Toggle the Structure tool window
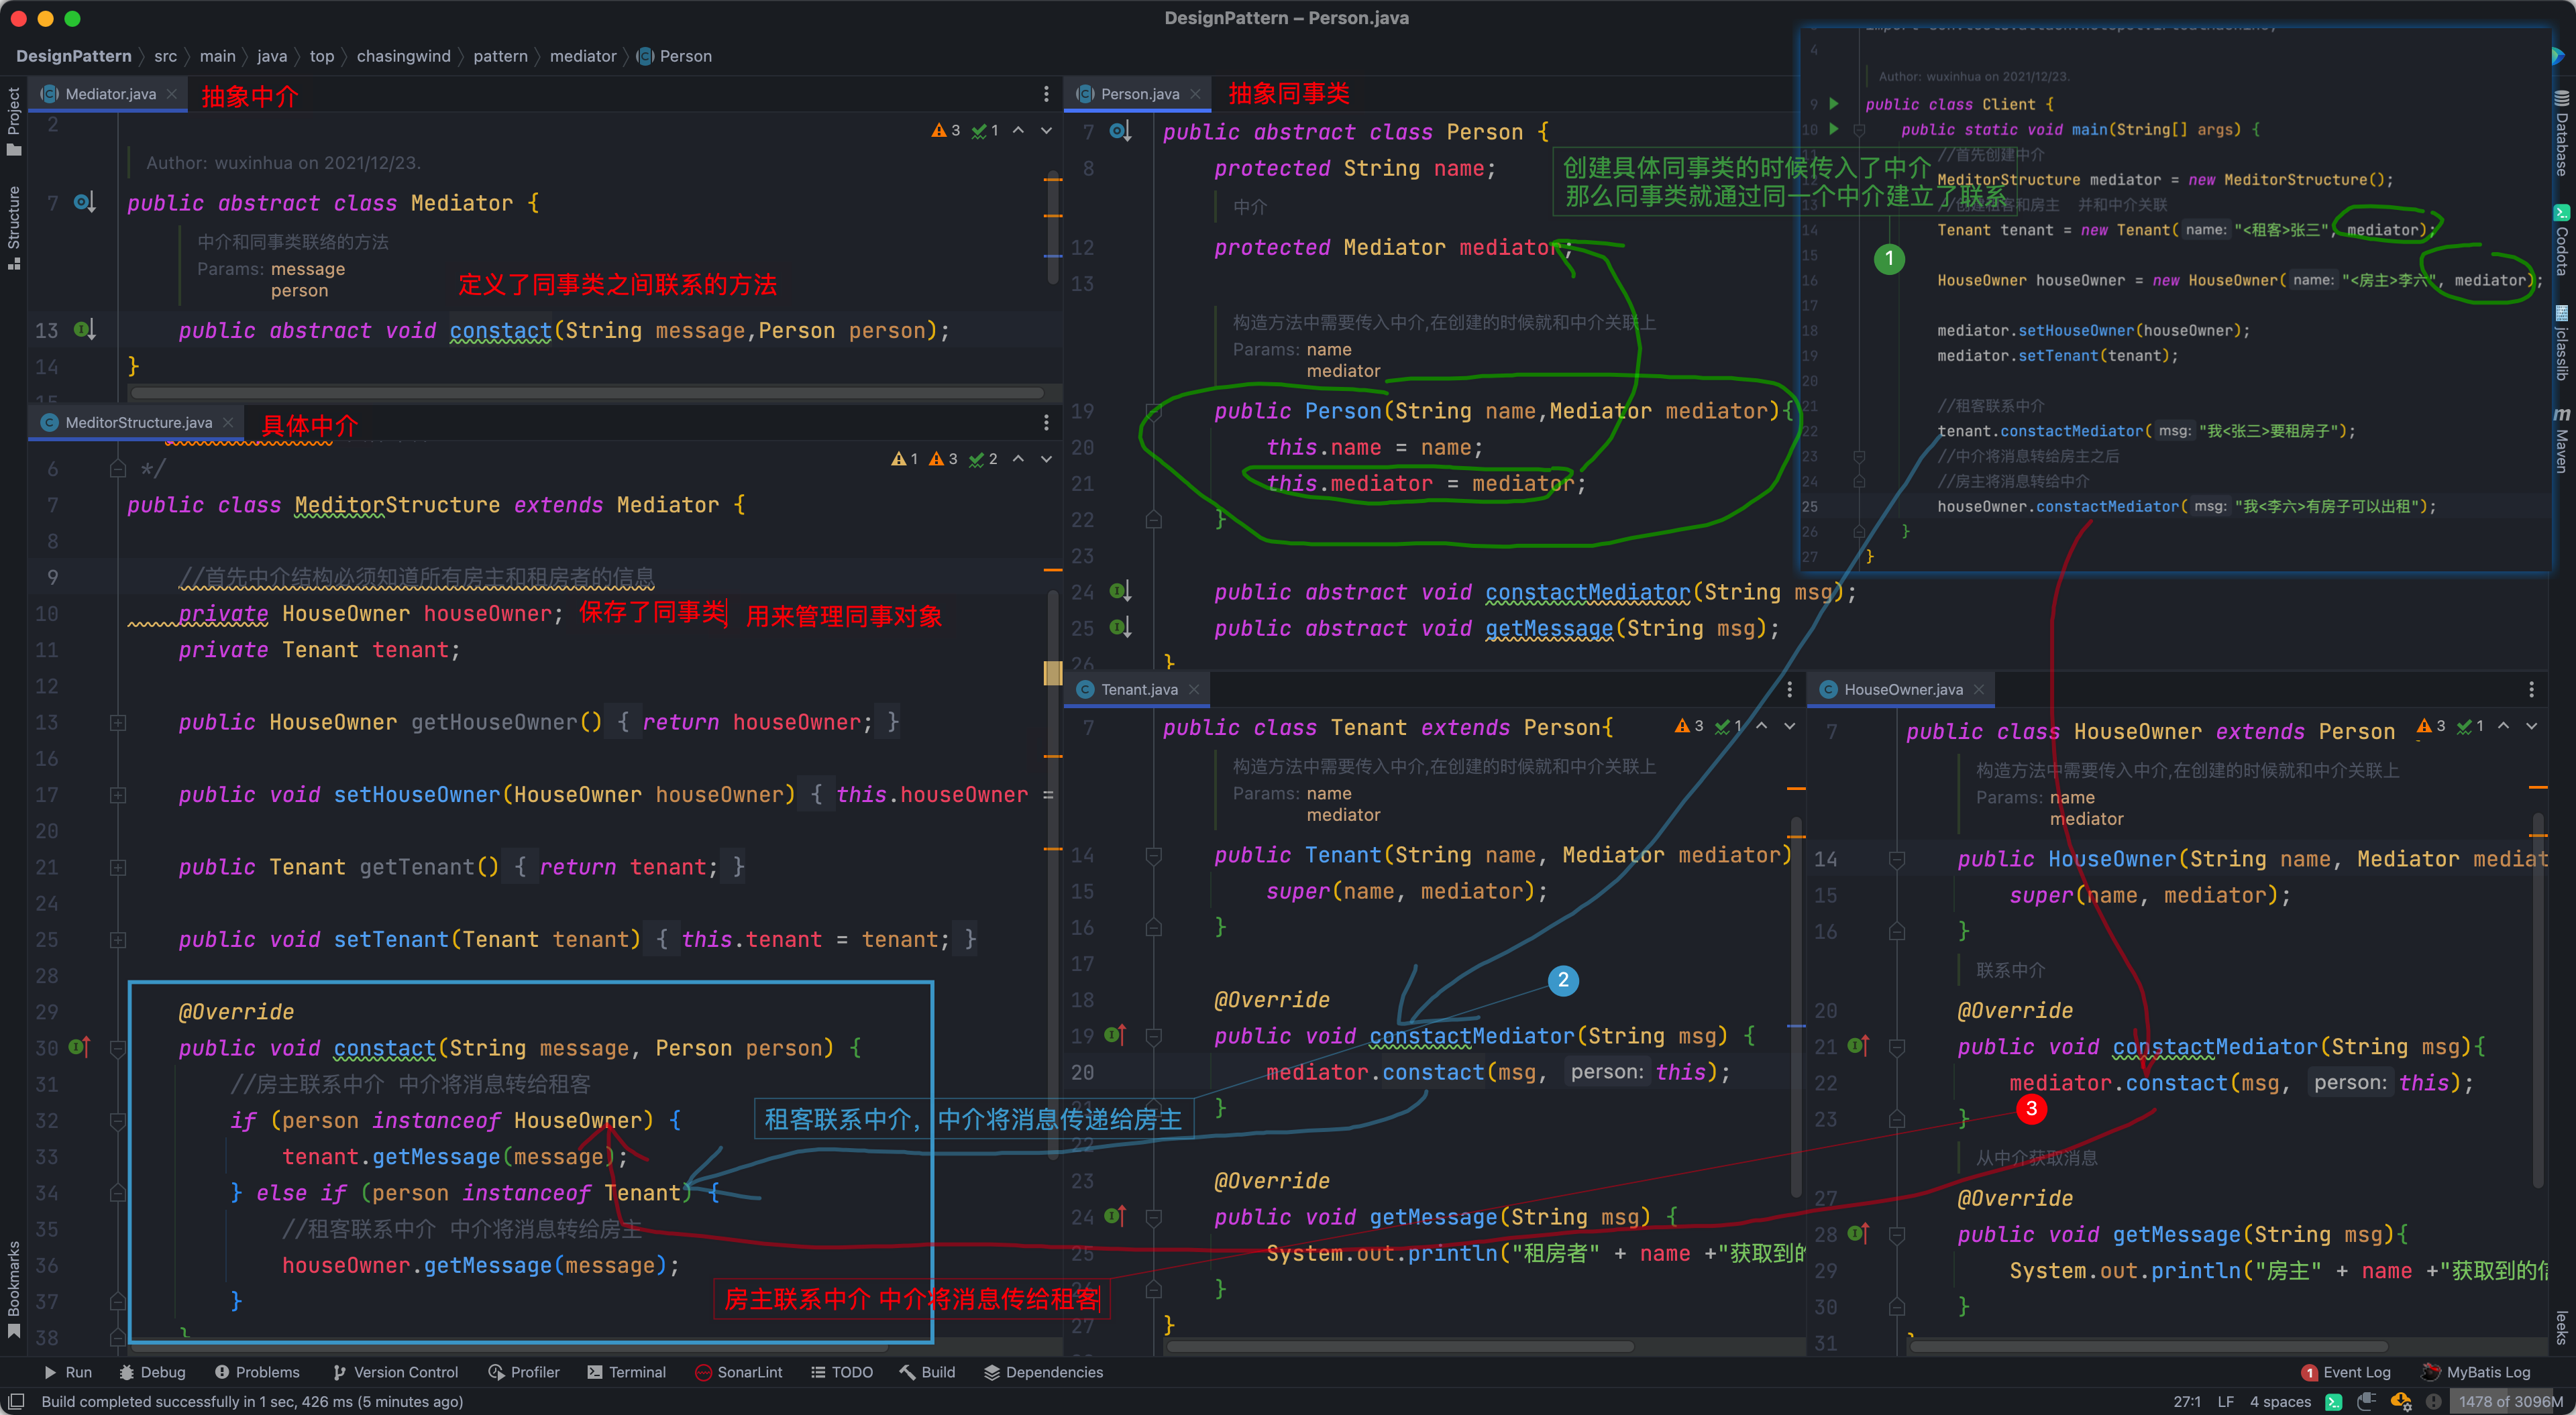Screen dimensions: 2576x1415 pos(14,227)
